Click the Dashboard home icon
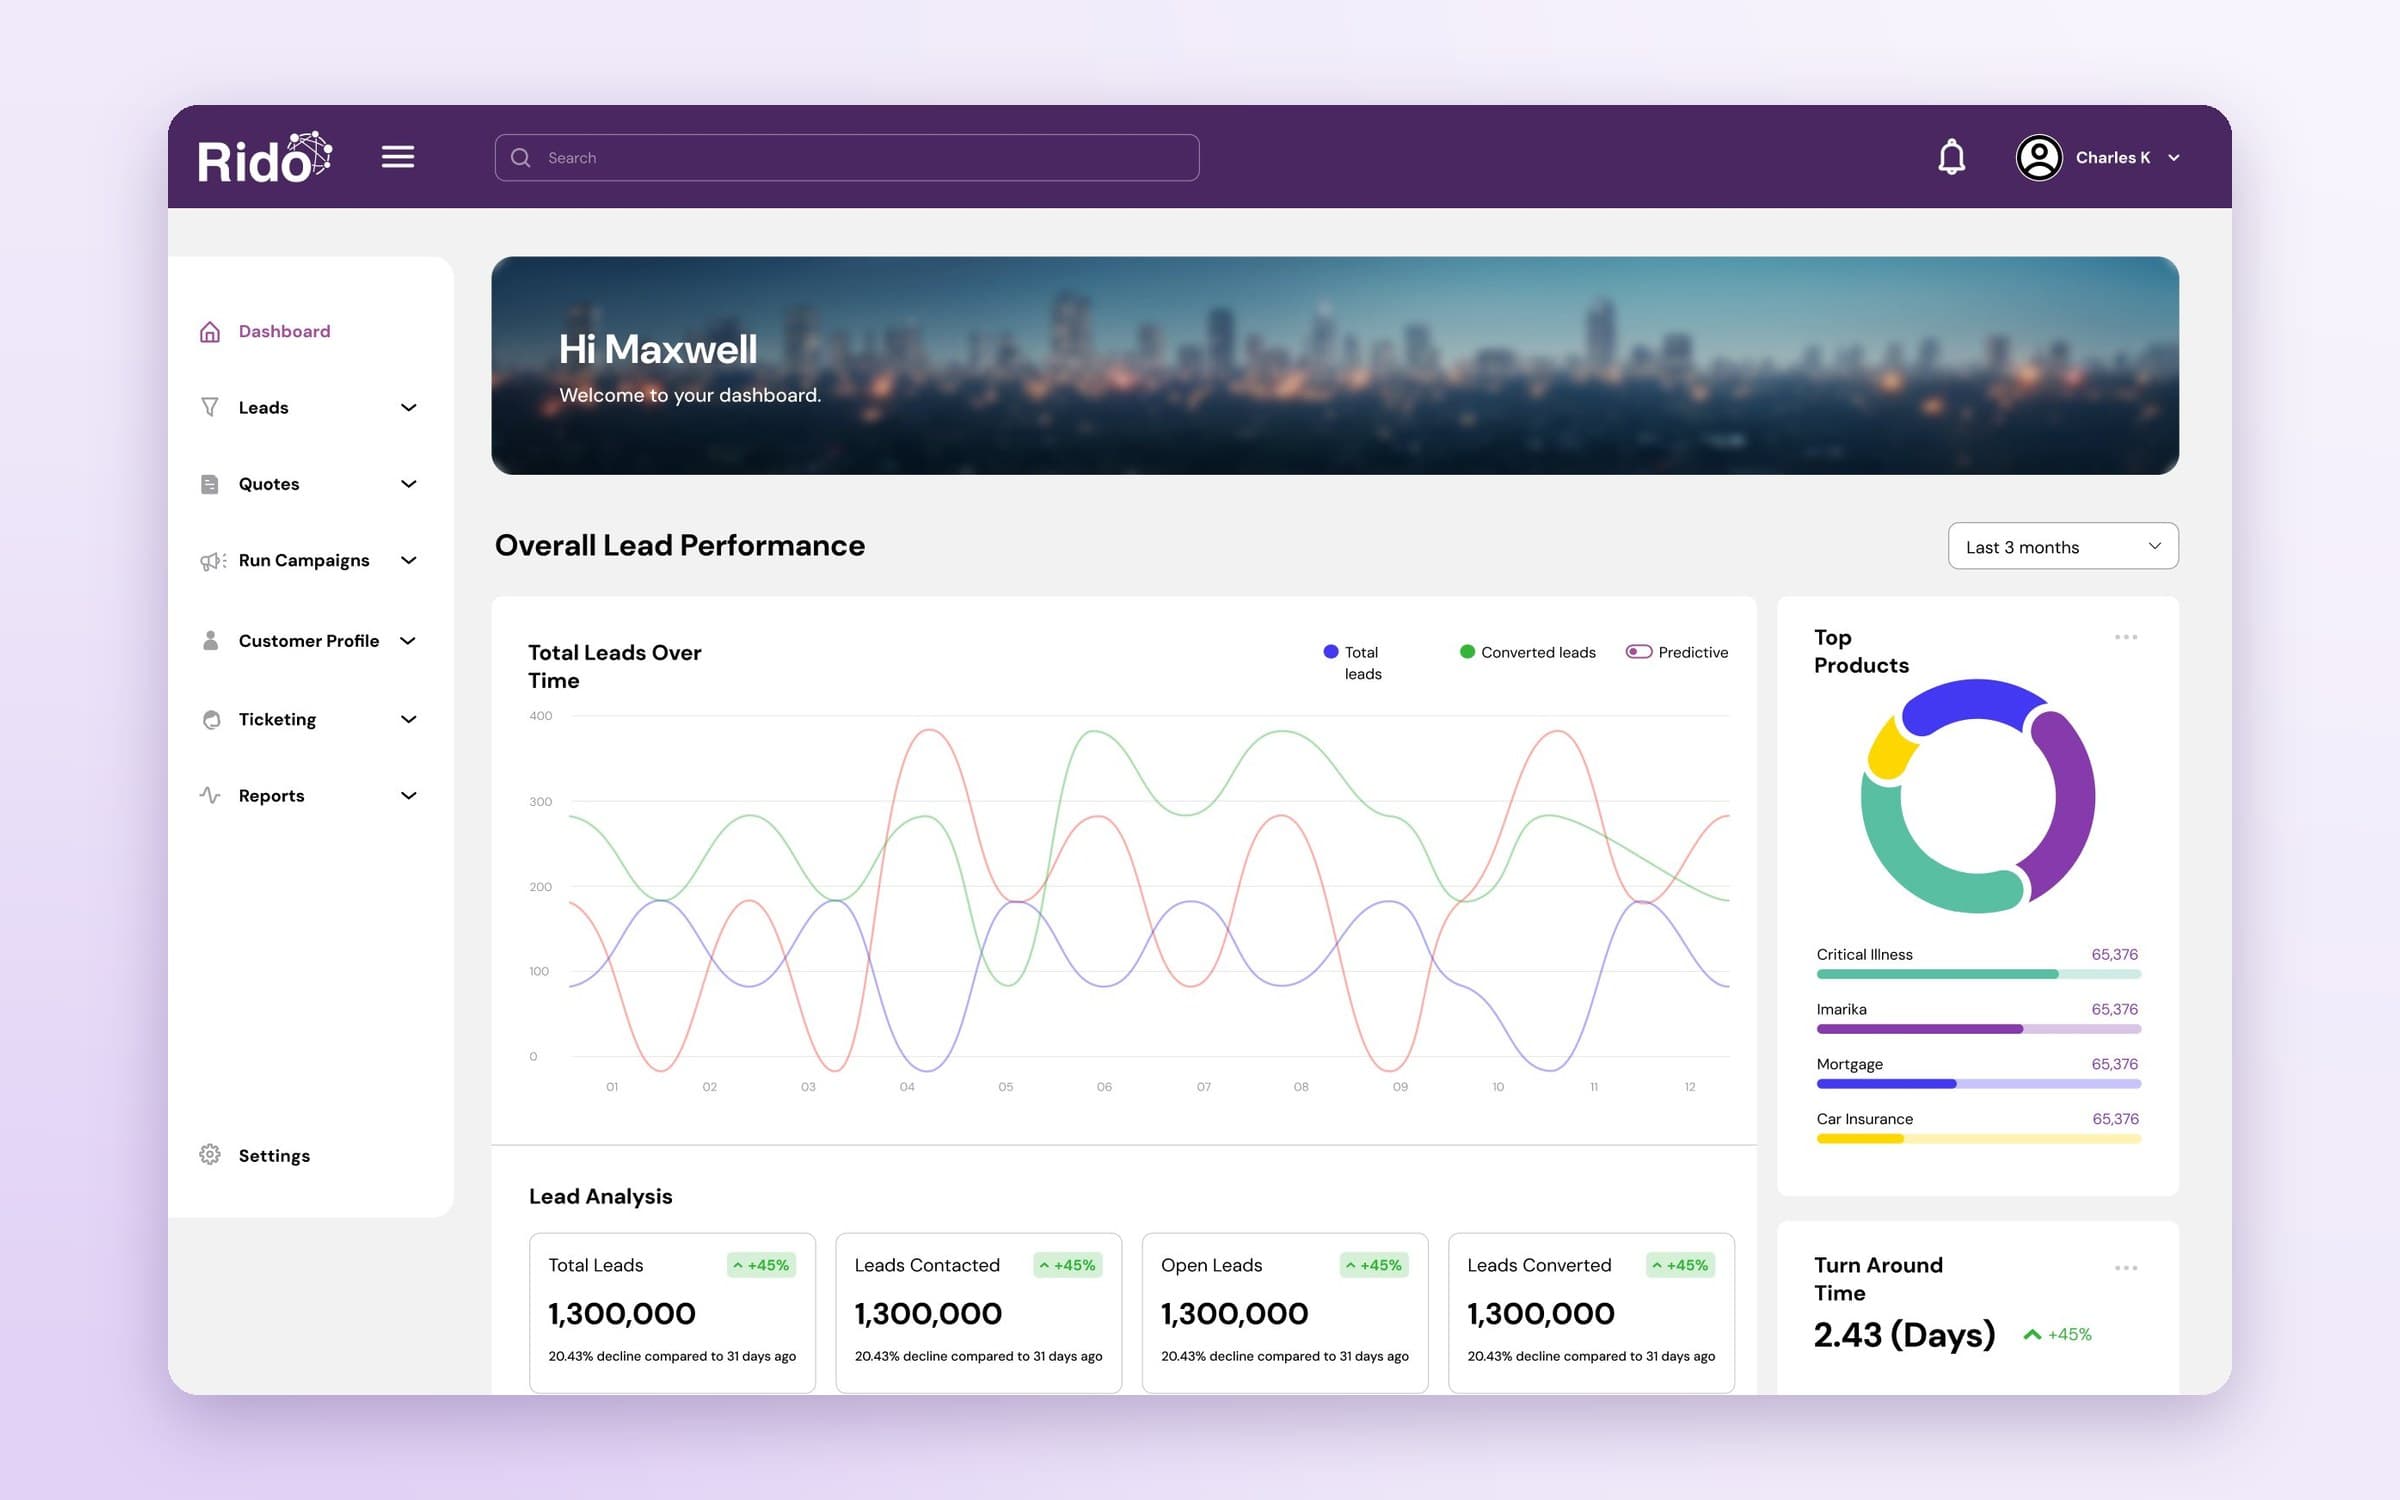 coord(210,332)
